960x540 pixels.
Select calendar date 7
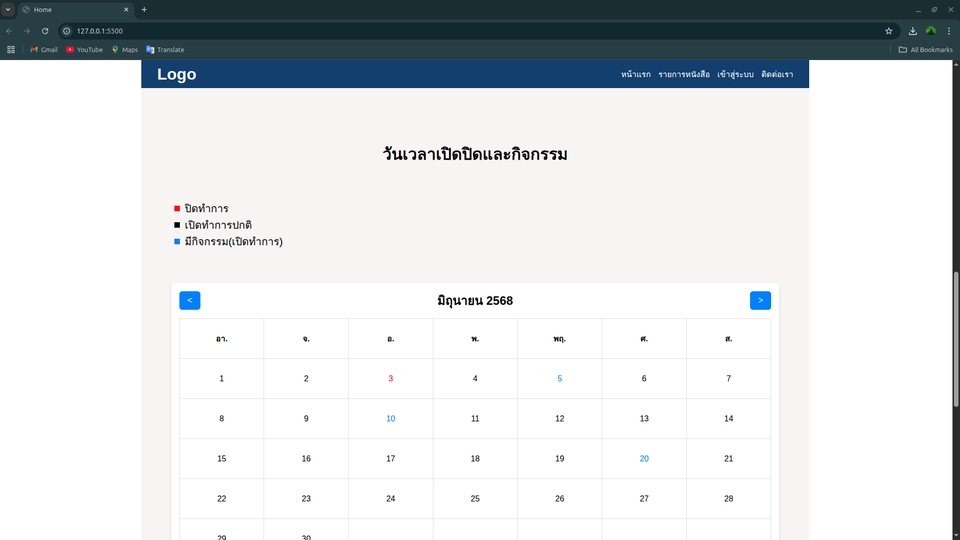(x=729, y=378)
